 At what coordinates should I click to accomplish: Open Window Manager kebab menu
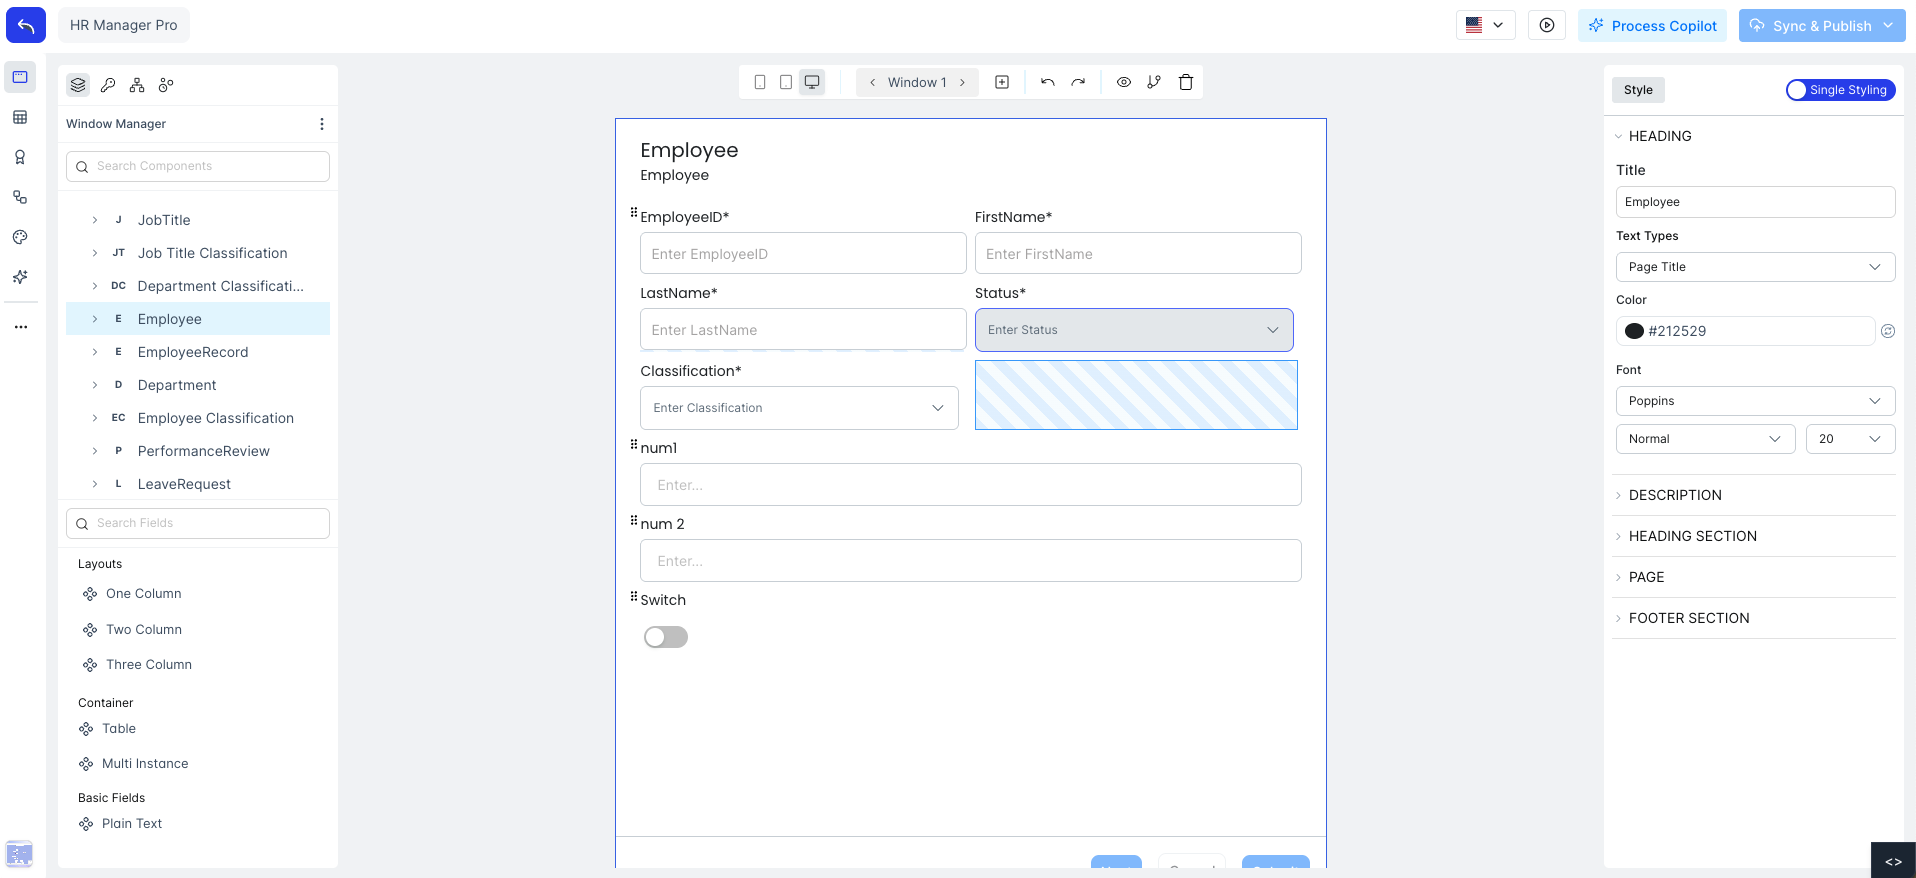coord(321,124)
